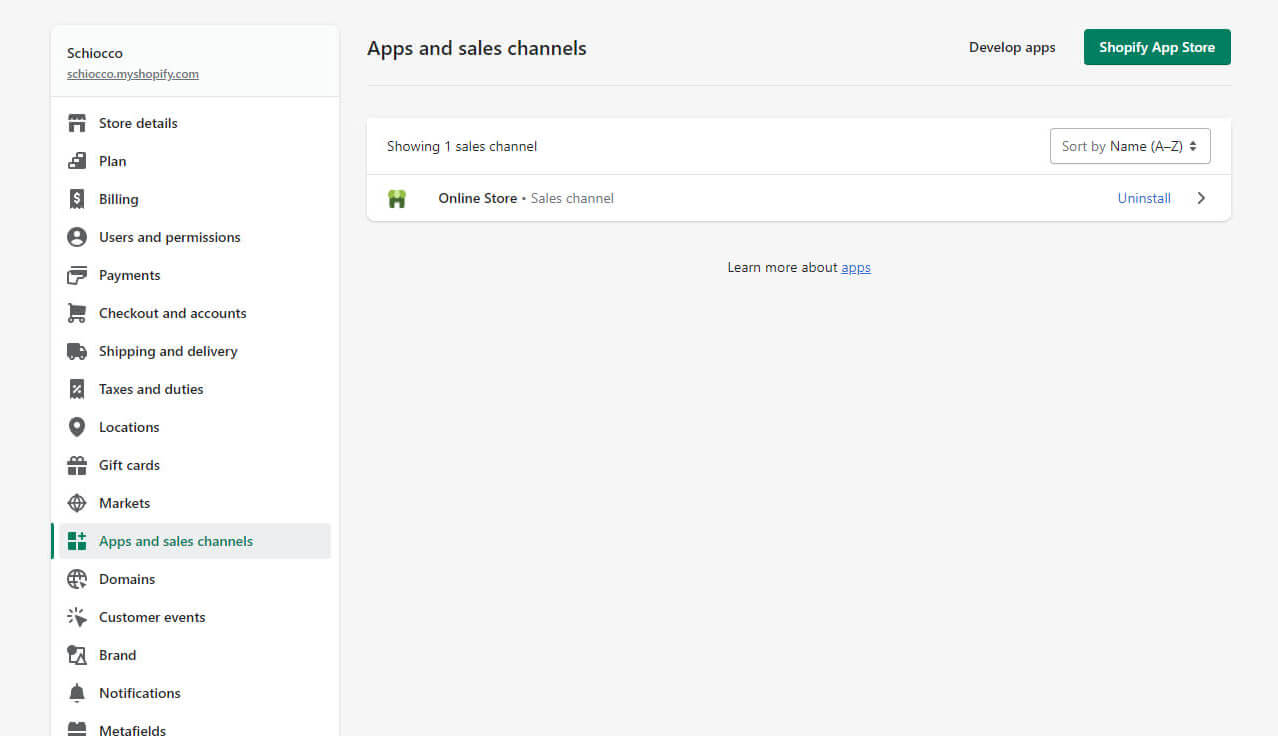Click the Store details storefront icon
Viewport: 1278px width, 736px height.
[x=77, y=123]
